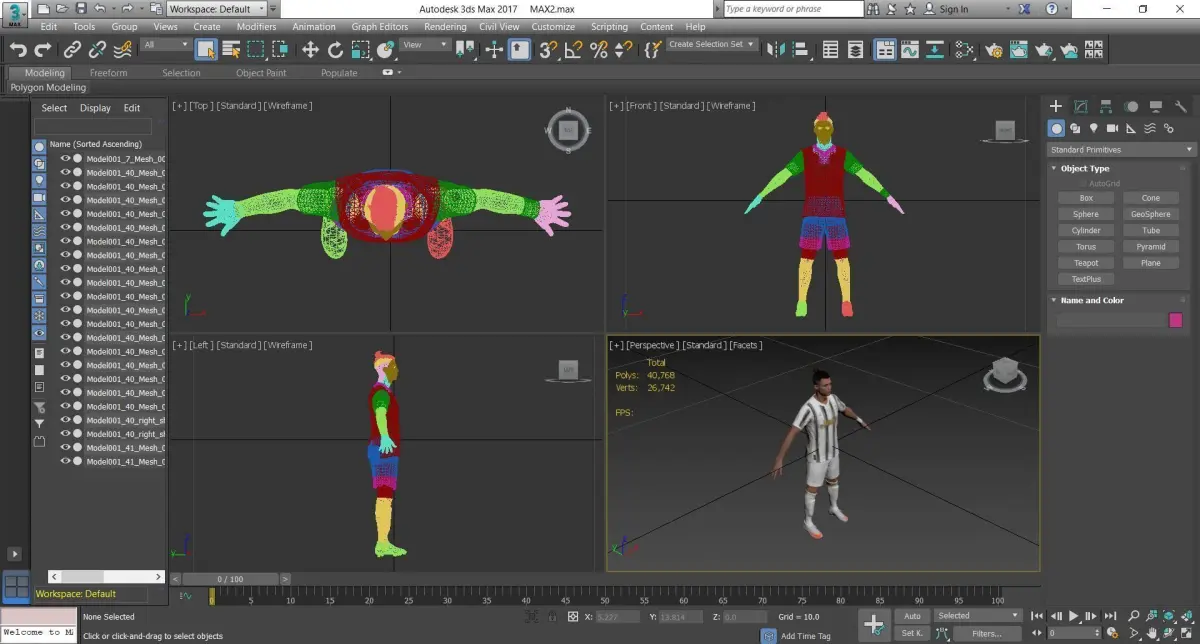Activate the Select and Rotate tool

pos(335,49)
